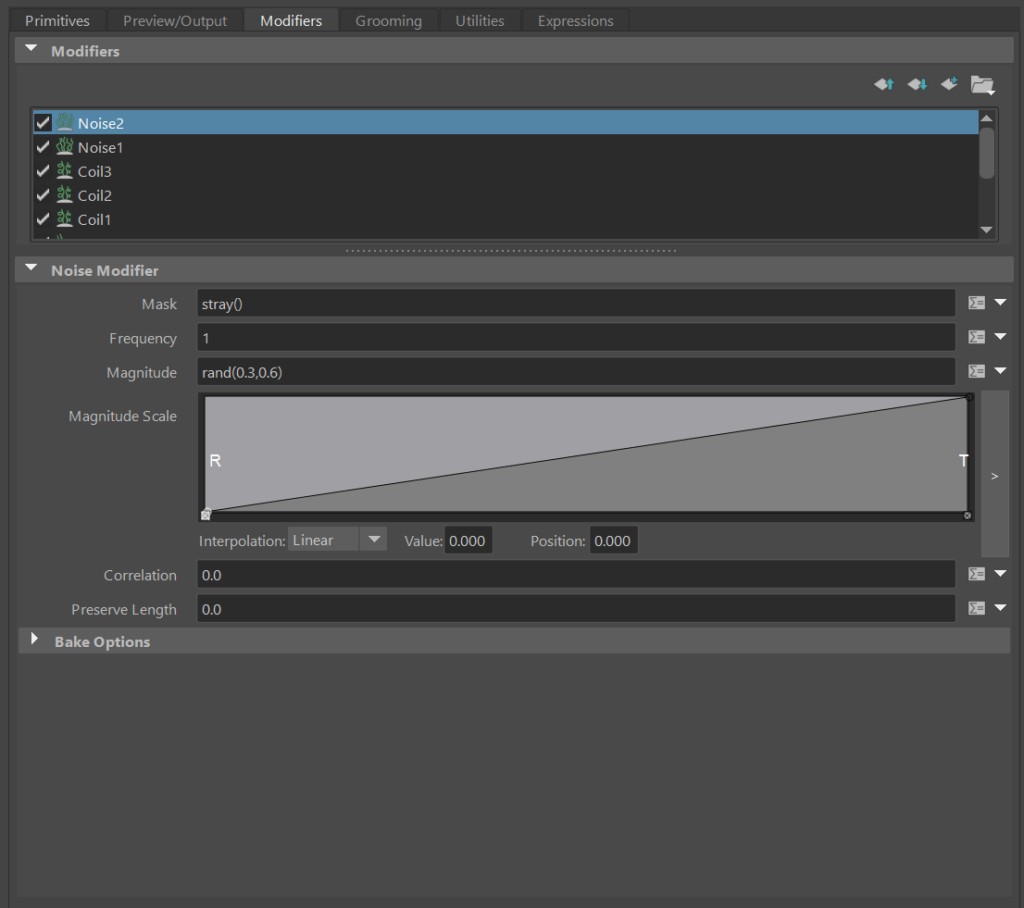The height and width of the screenshot is (908, 1024).
Task: Open expression editor icon for Magnitude
Action: coord(977,372)
